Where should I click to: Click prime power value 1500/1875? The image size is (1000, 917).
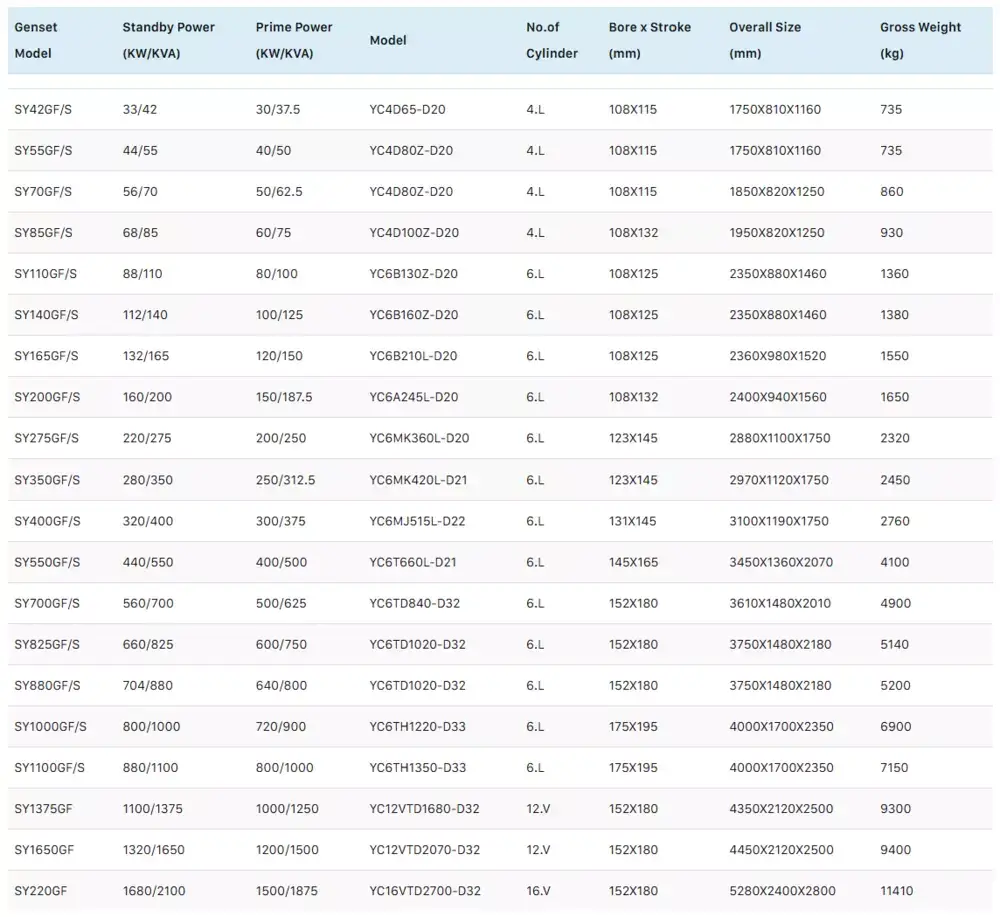pyautogui.click(x=286, y=891)
